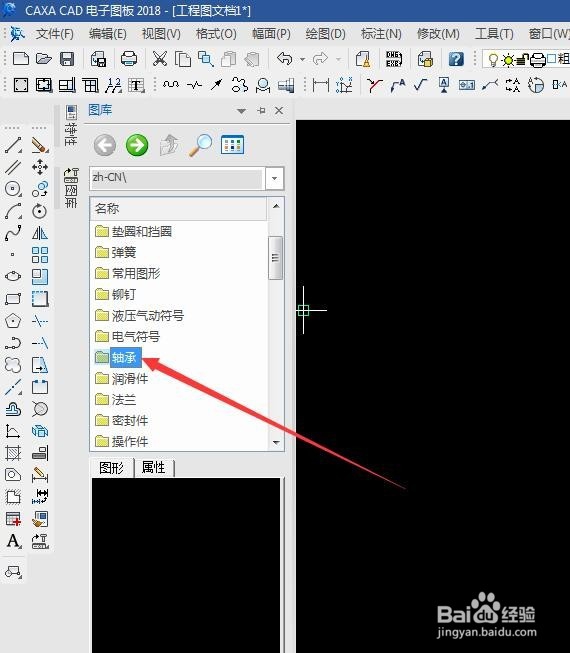The width and height of the screenshot is (570, 653).
Task: Select the Spline curve tool
Action: point(13,233)
